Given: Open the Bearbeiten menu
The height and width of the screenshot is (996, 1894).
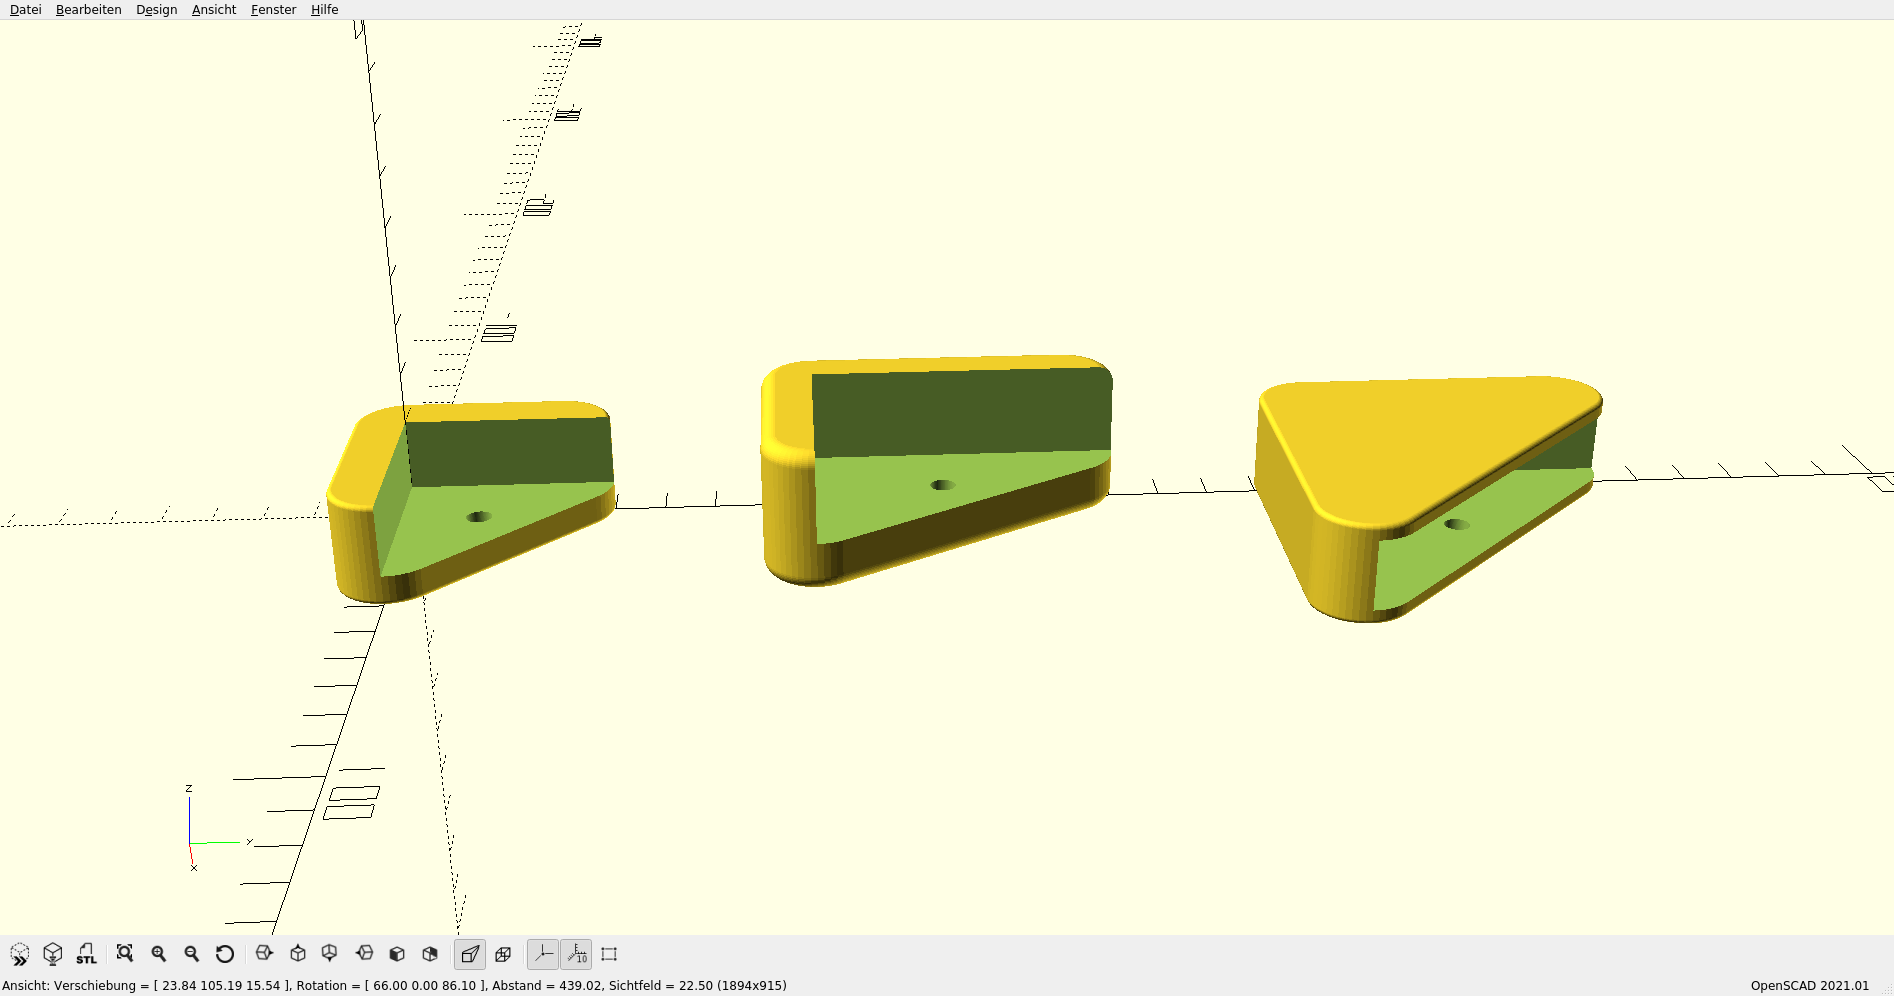Looking at the screenshot, I should tap(89, 10).
